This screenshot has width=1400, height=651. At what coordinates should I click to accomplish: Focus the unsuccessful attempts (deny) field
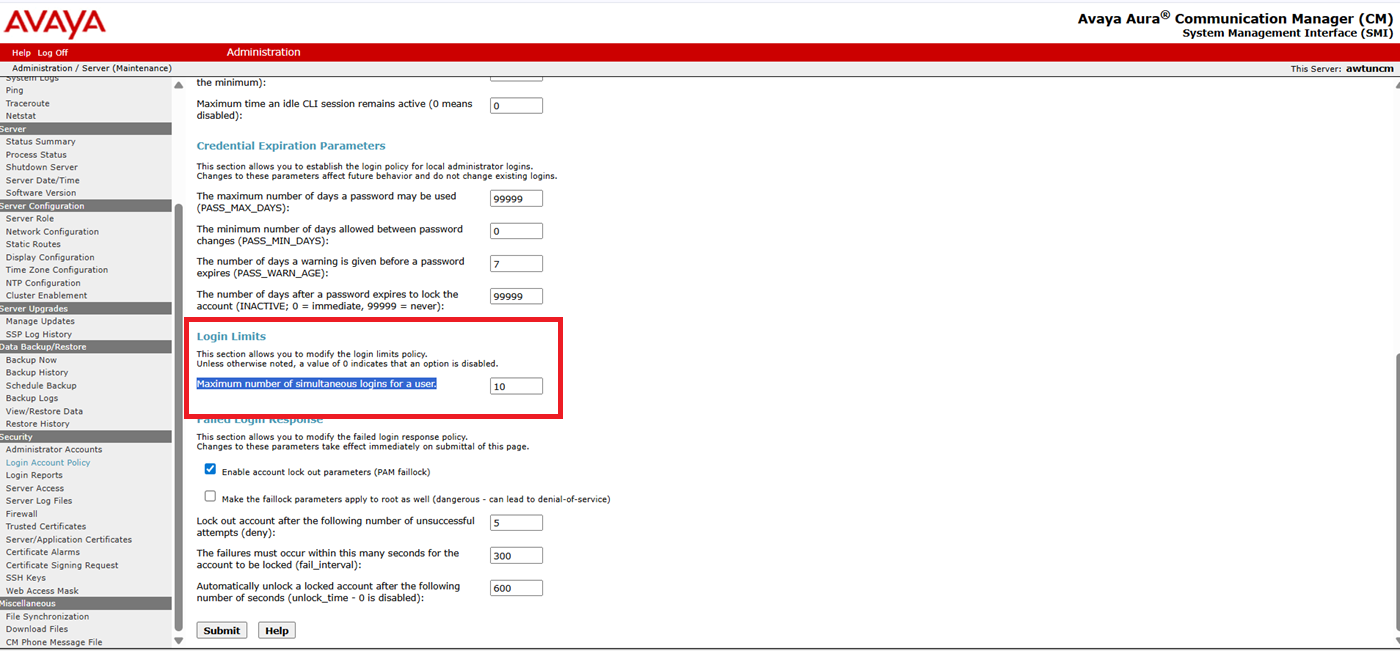[516, 523]
